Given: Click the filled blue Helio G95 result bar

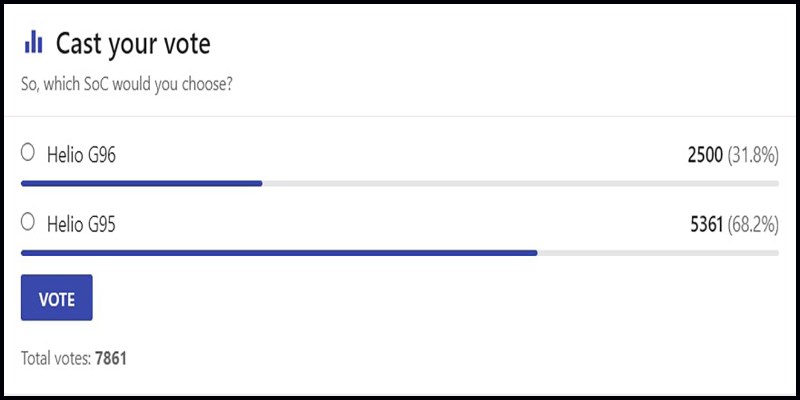Looking at the screenshot, I should tap(279, 253).
